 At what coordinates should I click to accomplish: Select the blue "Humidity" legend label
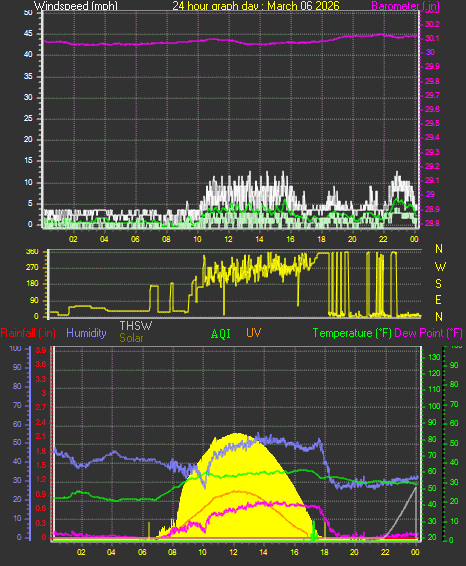click(86, 333)
